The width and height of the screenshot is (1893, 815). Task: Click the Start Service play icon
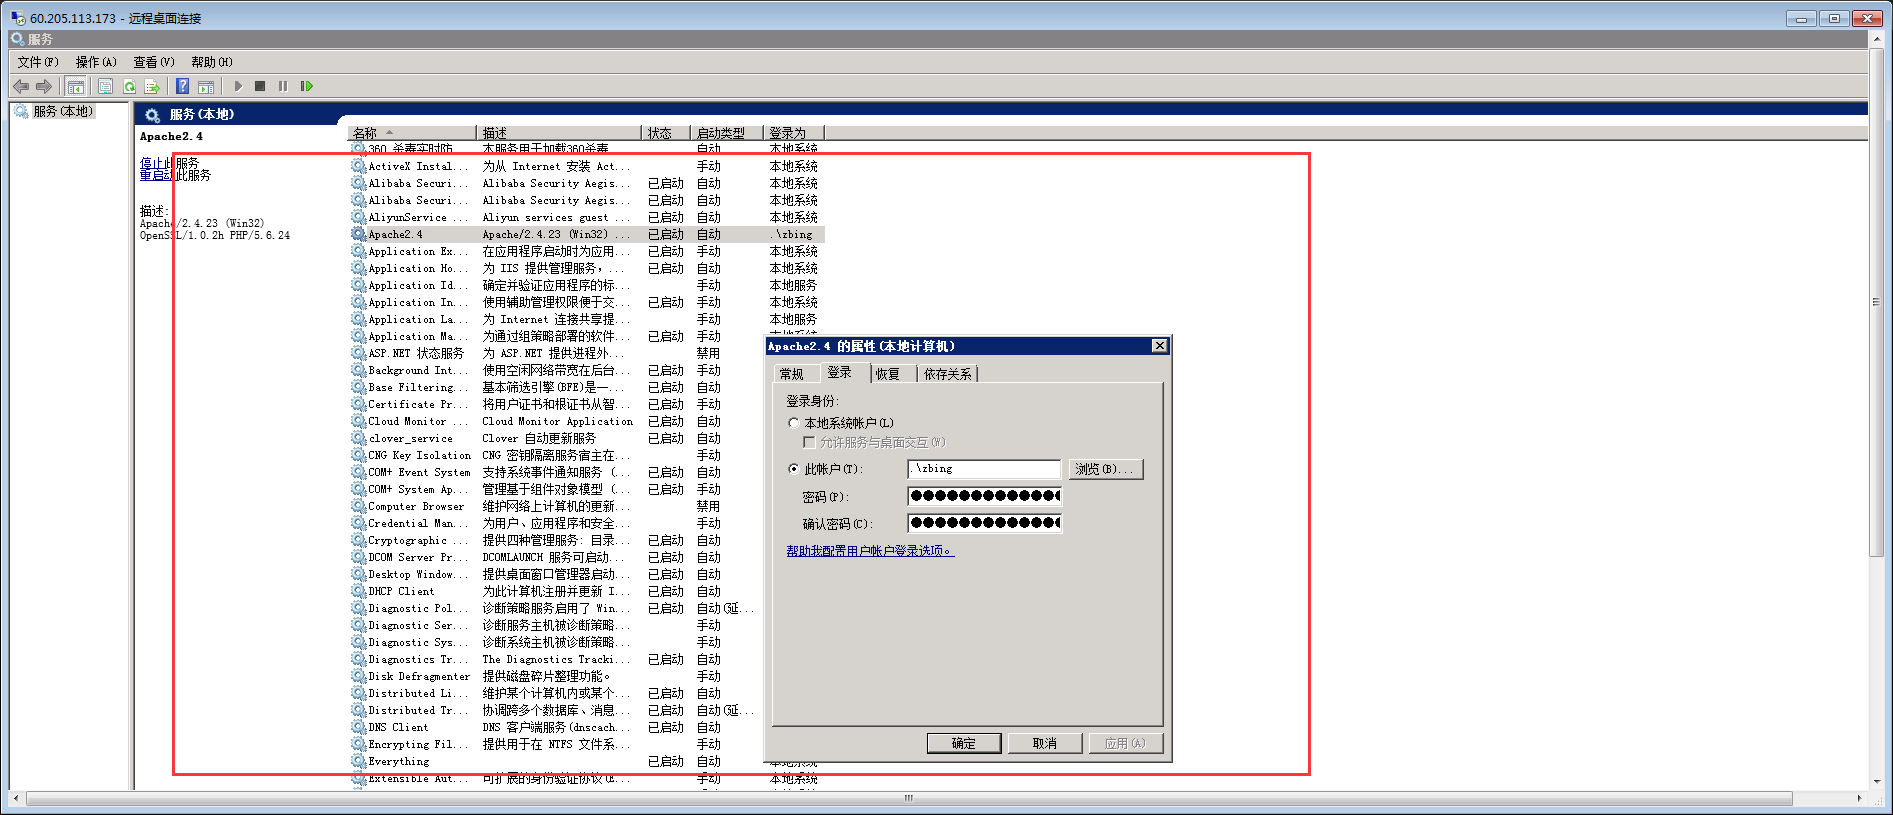click(x=238, y=86)
